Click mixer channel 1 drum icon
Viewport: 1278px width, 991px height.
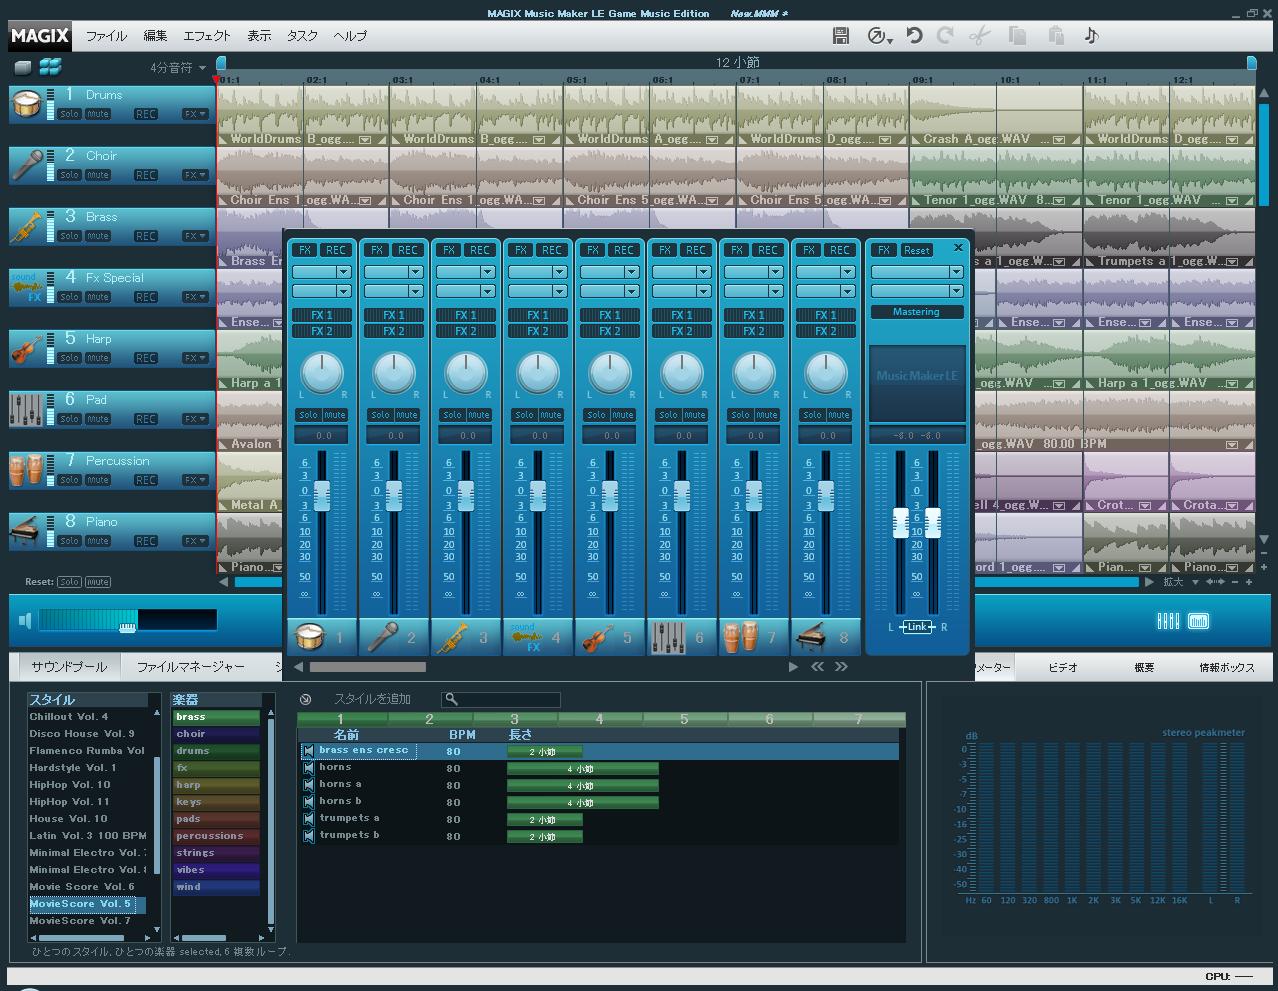click(x=310, y=637)
